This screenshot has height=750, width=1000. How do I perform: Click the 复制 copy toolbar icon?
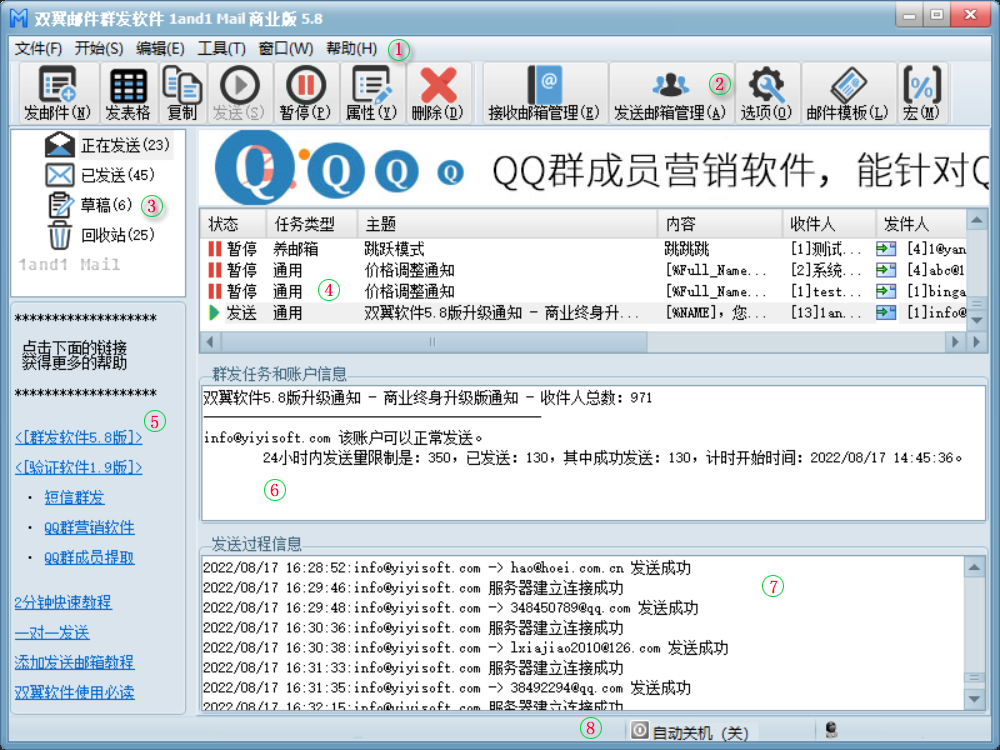[182, 93]
